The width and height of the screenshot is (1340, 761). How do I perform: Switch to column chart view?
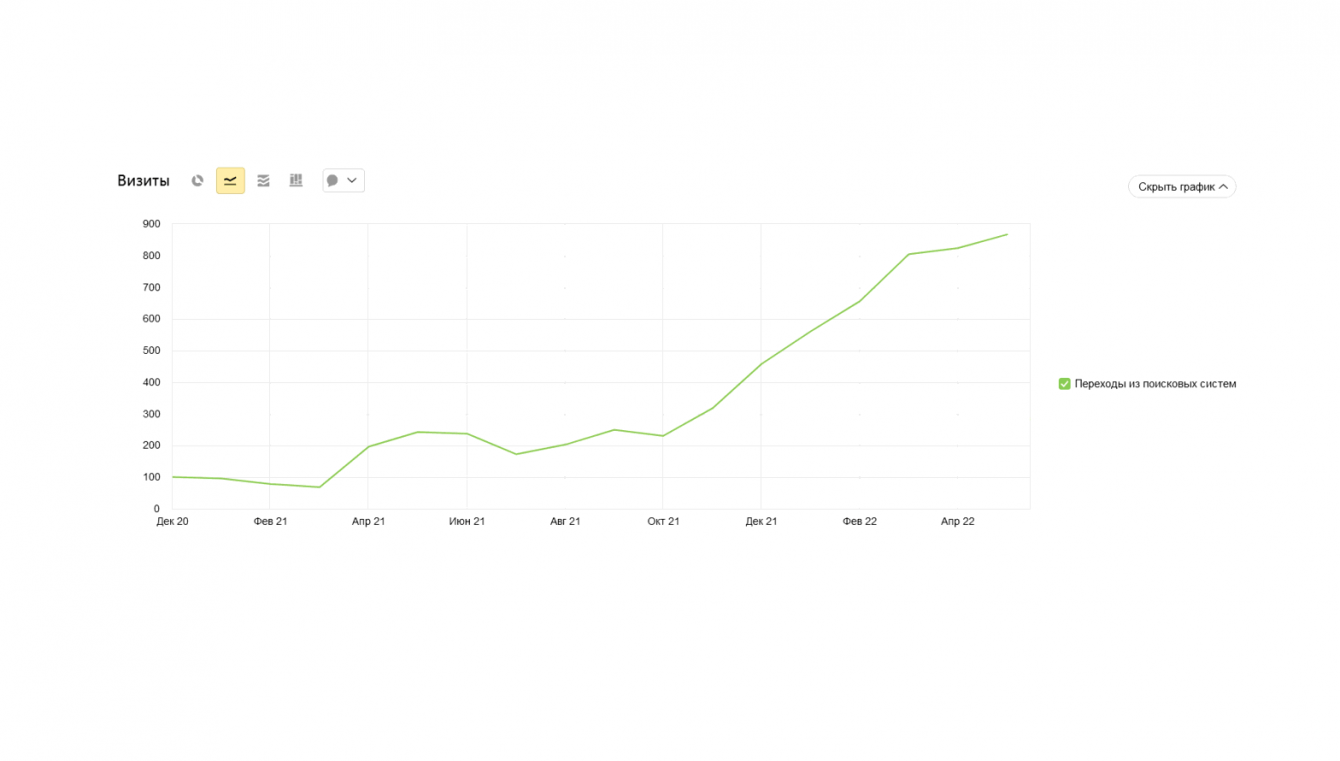(x=296, y=181)
